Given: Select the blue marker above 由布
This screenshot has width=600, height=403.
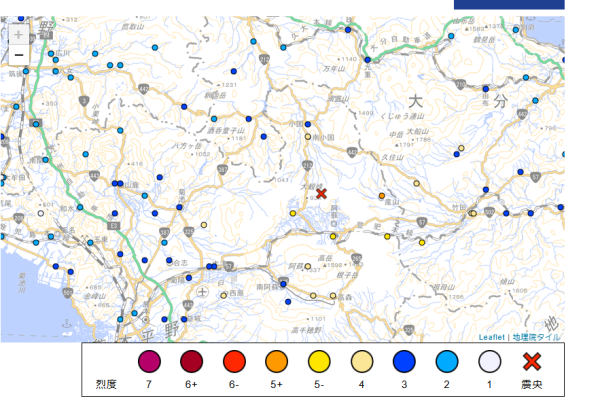Looking at the screenshot, I should click(486, 89).
